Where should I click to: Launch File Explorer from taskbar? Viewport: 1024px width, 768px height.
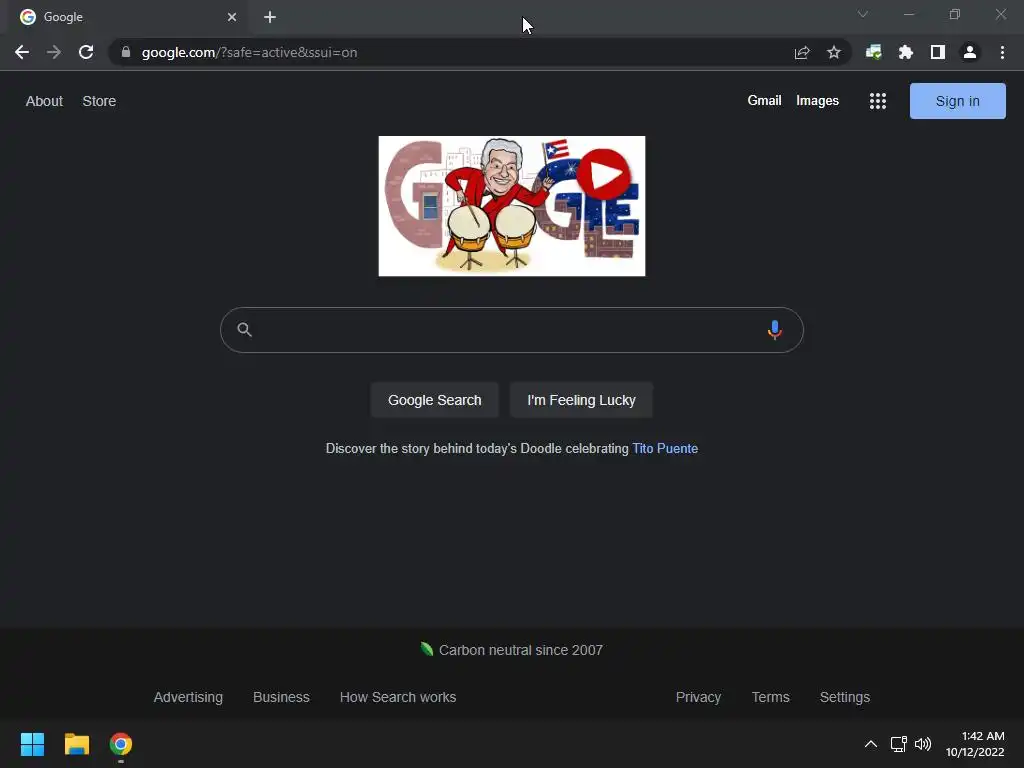76,744
